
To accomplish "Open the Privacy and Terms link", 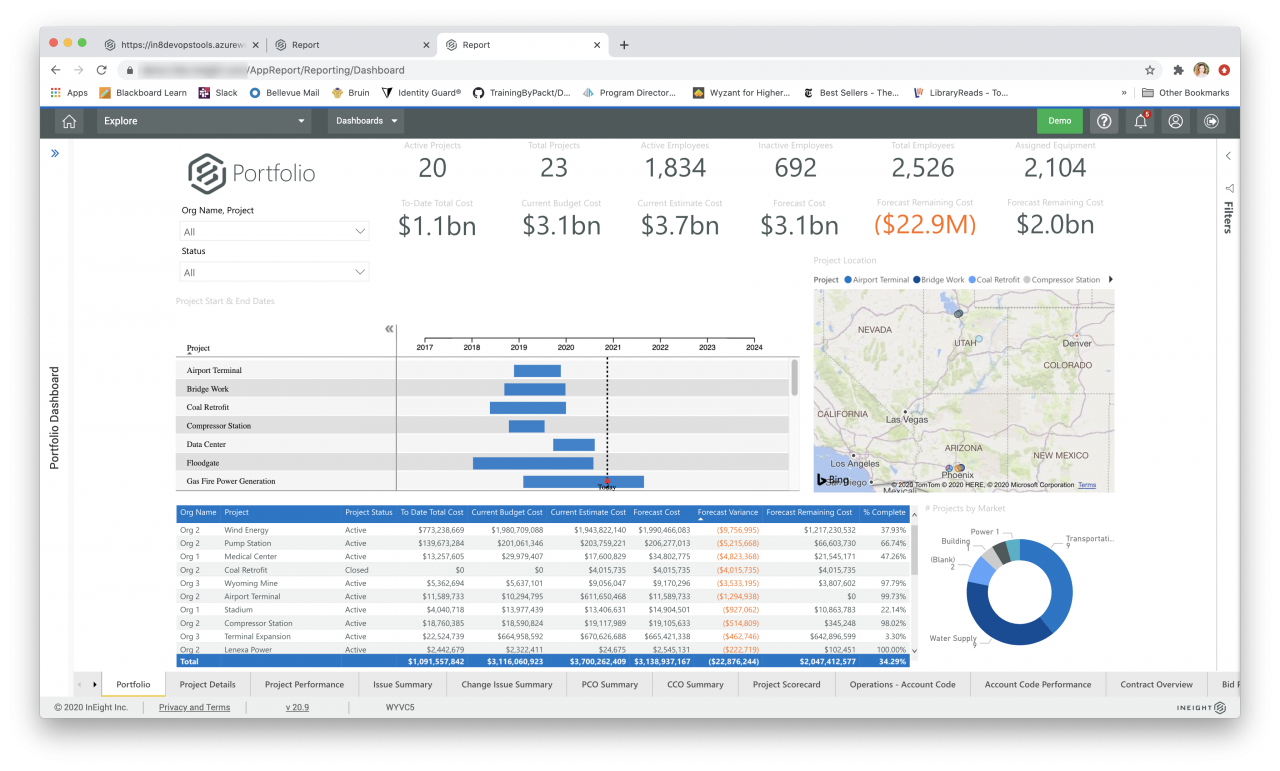I will click(194, 707).
